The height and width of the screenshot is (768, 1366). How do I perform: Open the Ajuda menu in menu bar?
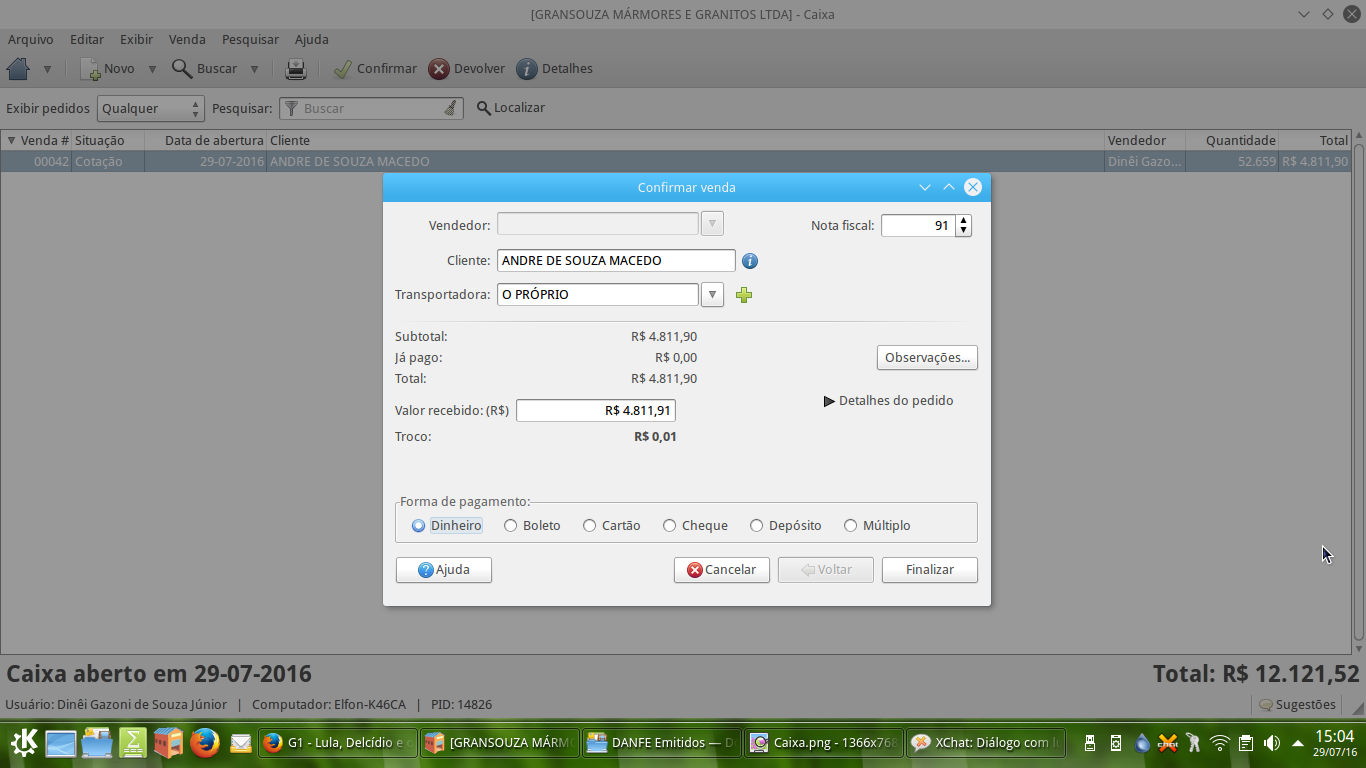[311, 39]
